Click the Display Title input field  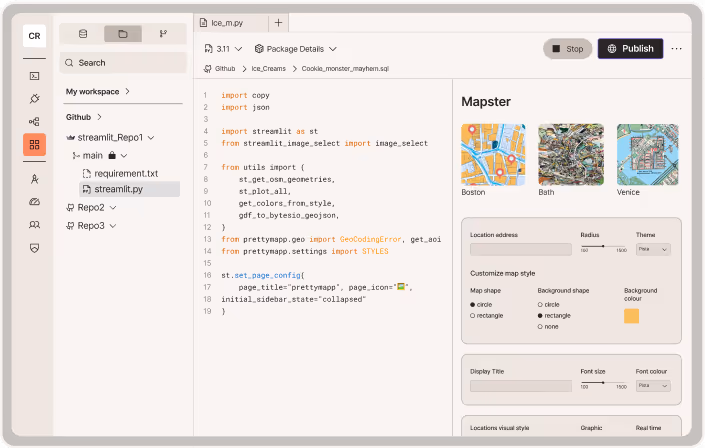[x=521, y=386]
